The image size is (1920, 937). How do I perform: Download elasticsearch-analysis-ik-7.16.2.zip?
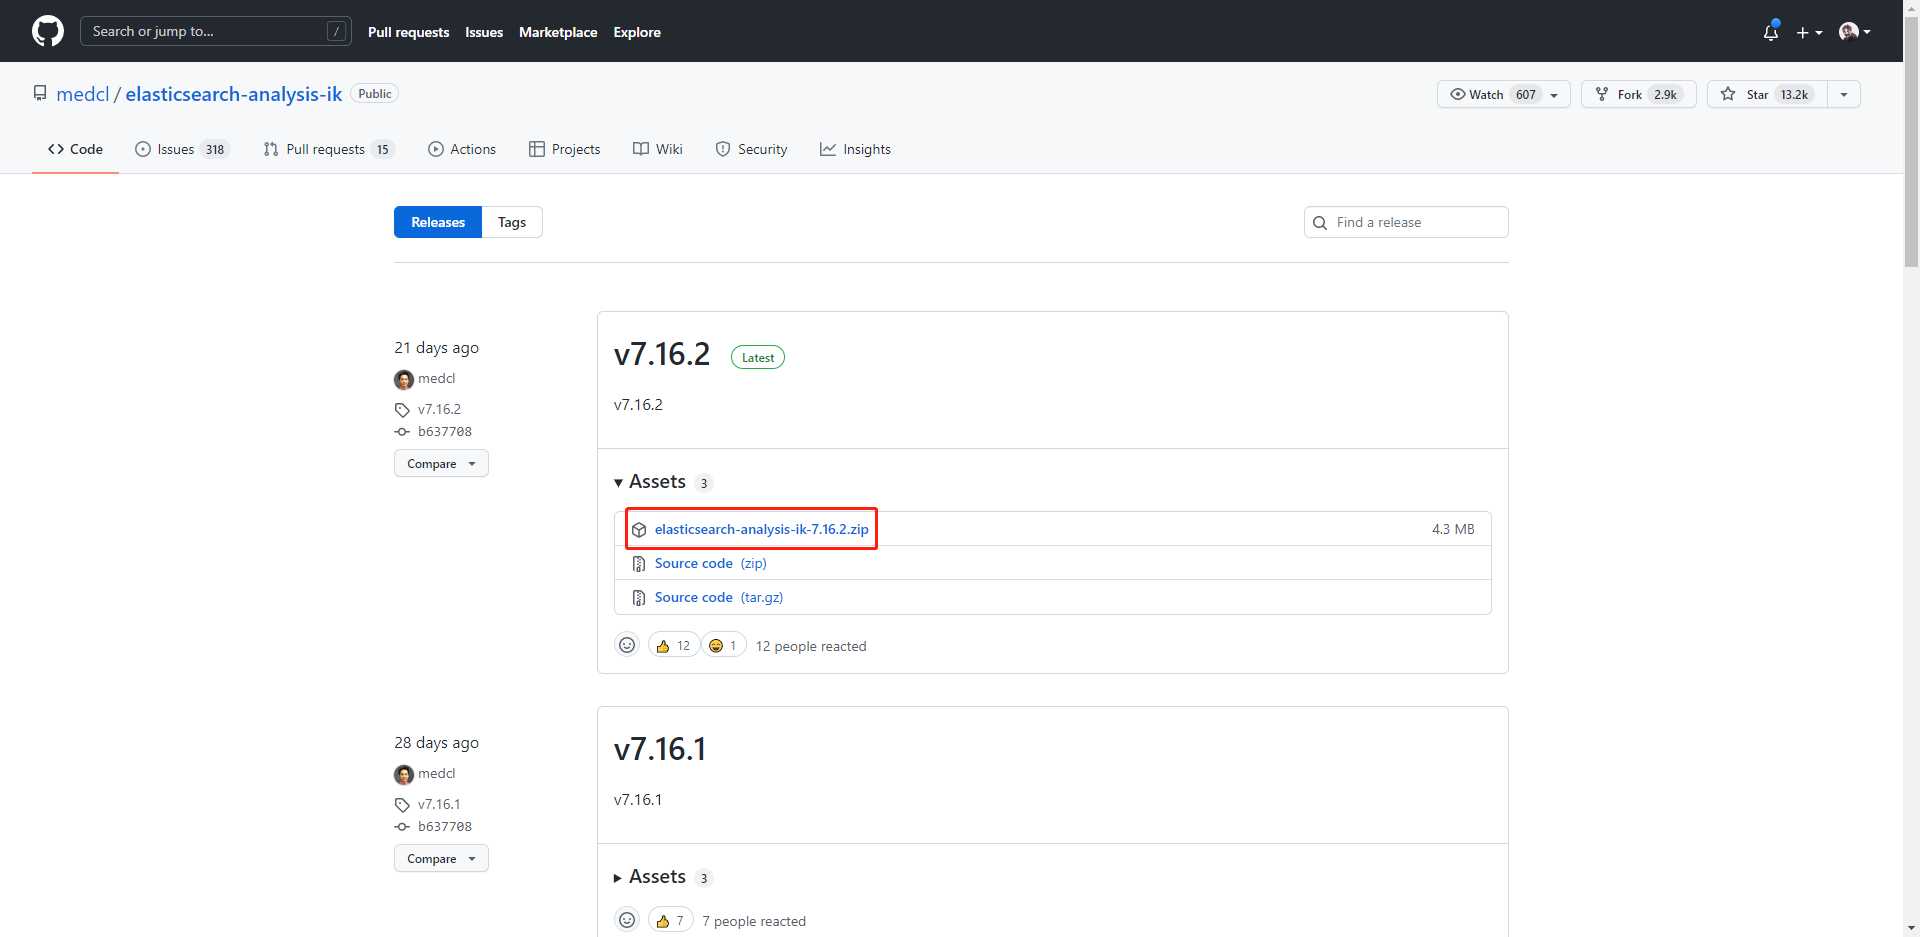(762, 529)
